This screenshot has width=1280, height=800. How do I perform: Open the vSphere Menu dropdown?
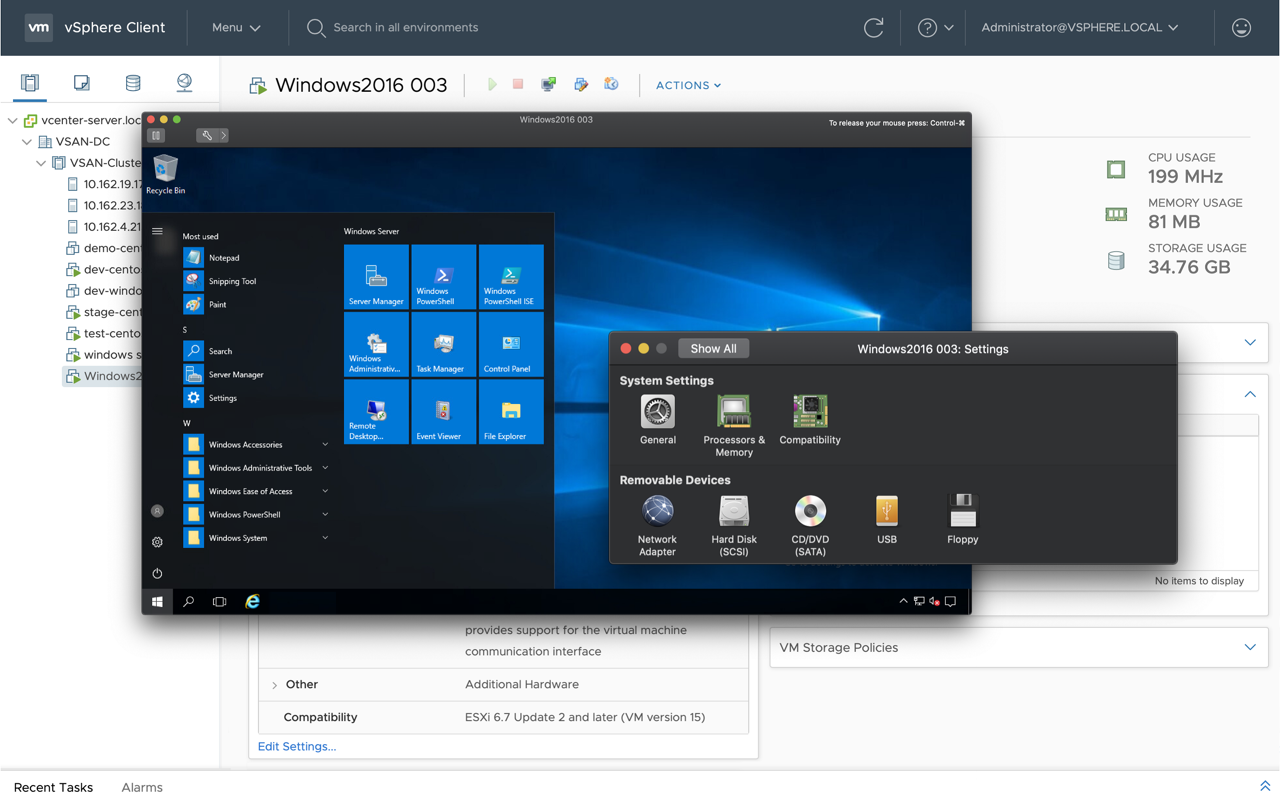click(236, 28)
